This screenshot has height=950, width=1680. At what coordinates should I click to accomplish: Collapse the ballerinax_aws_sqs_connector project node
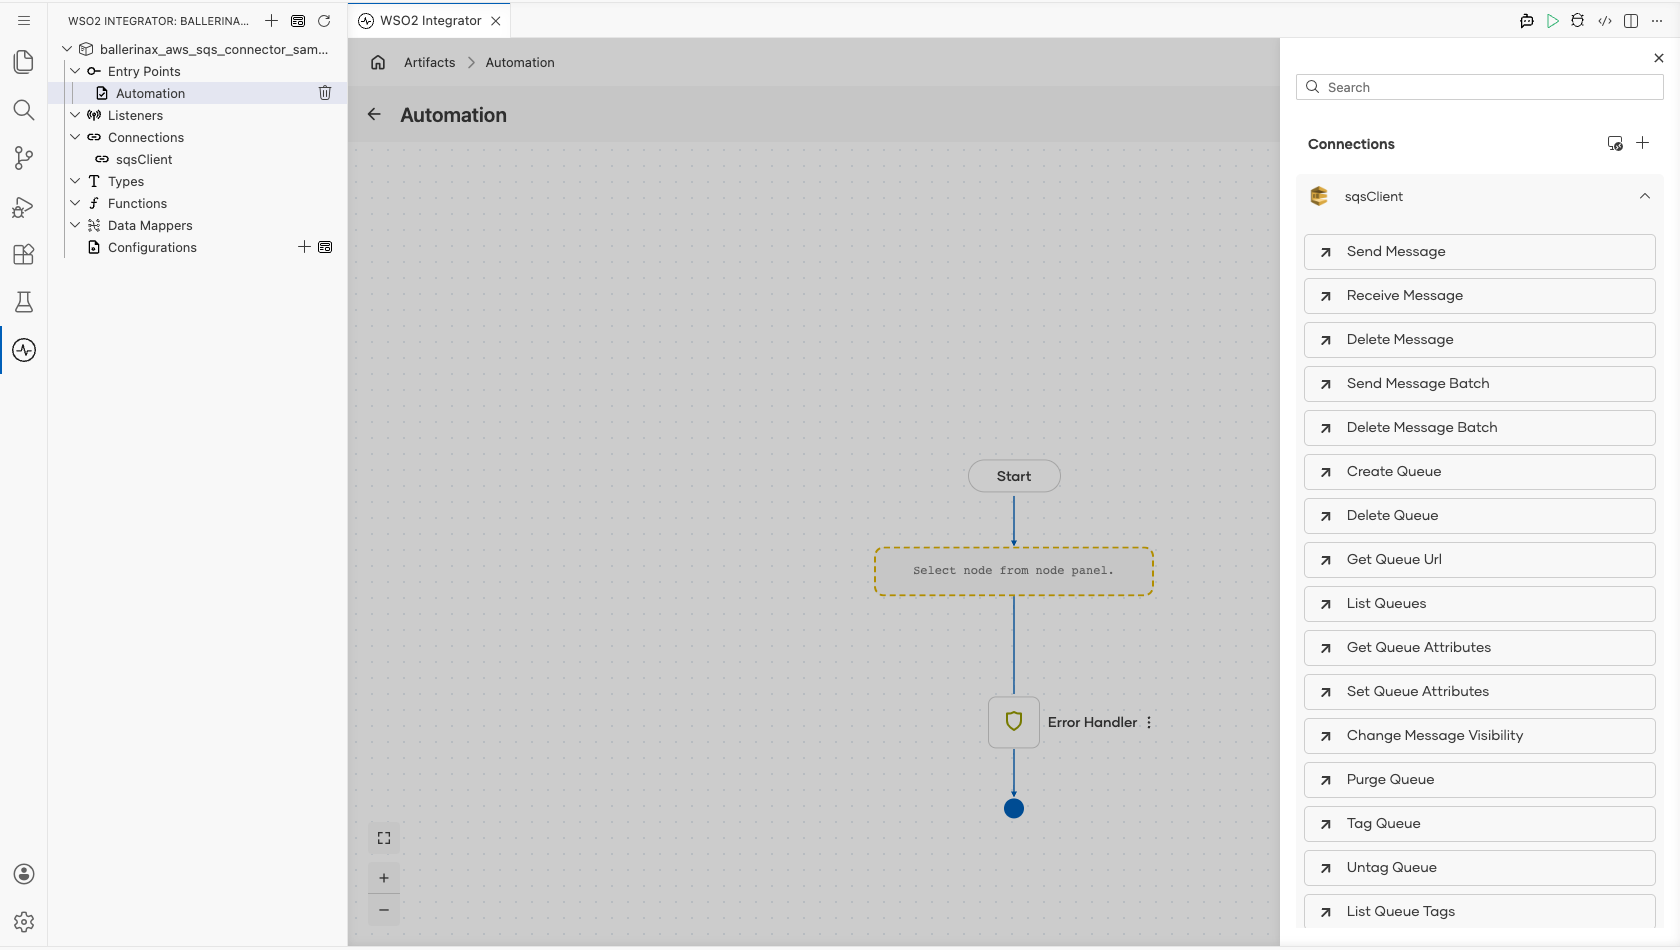[x=67, y=49]
